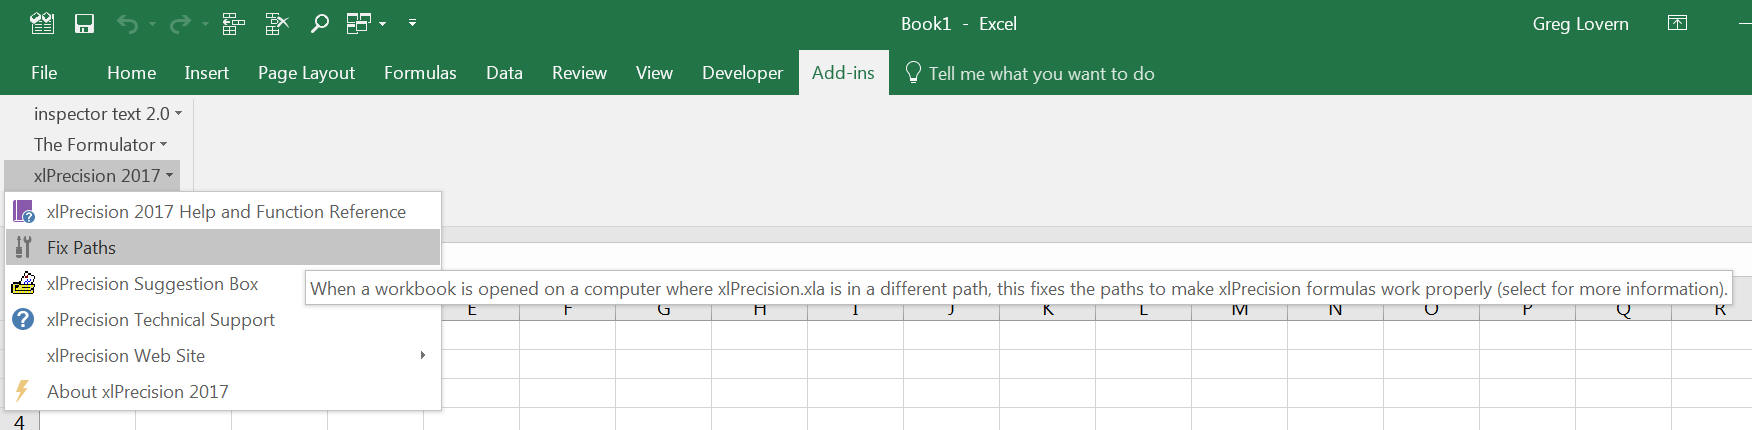Viewport: 1752px width, 430px height.
Task: Open Switch Windows dropdown arrow
Action: [382, 23]
